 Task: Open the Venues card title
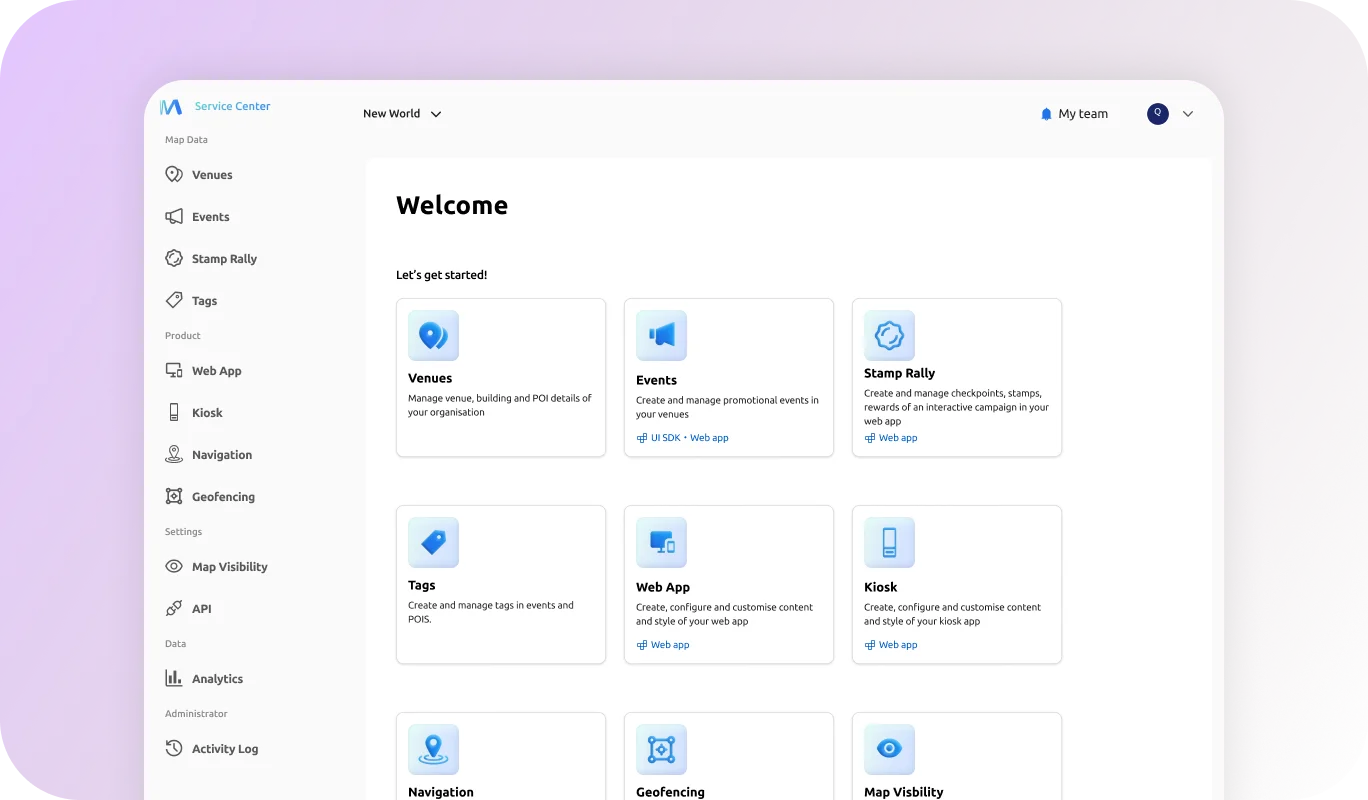point(430,378)
